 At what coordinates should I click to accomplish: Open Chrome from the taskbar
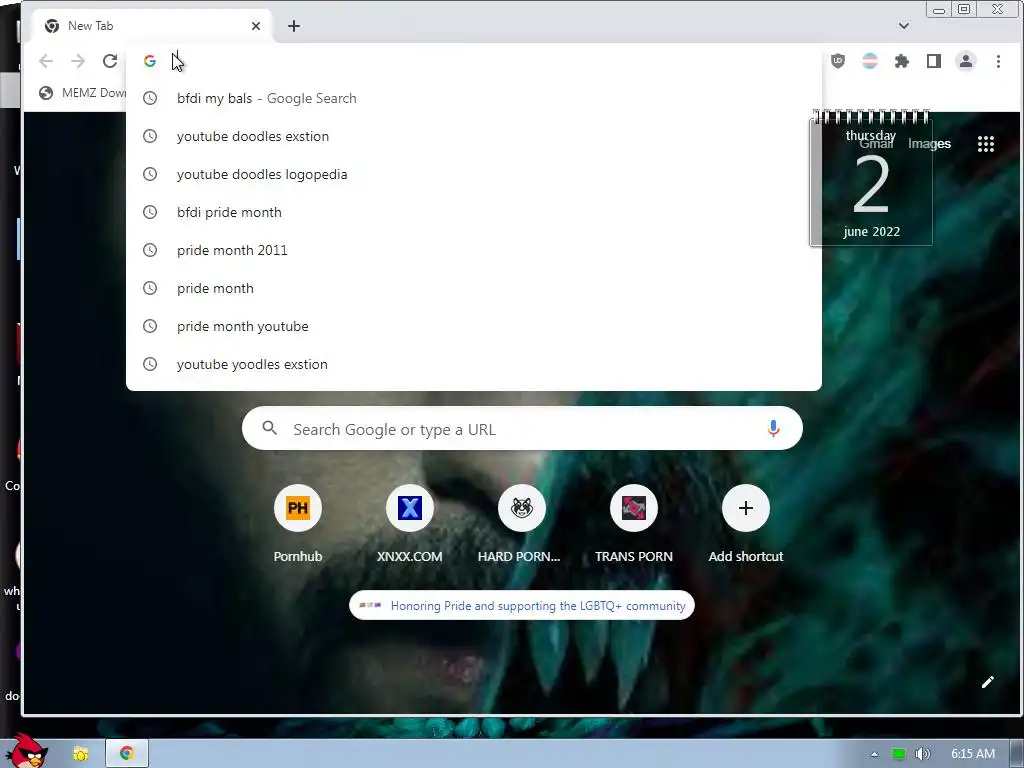(x=127, y=753)
